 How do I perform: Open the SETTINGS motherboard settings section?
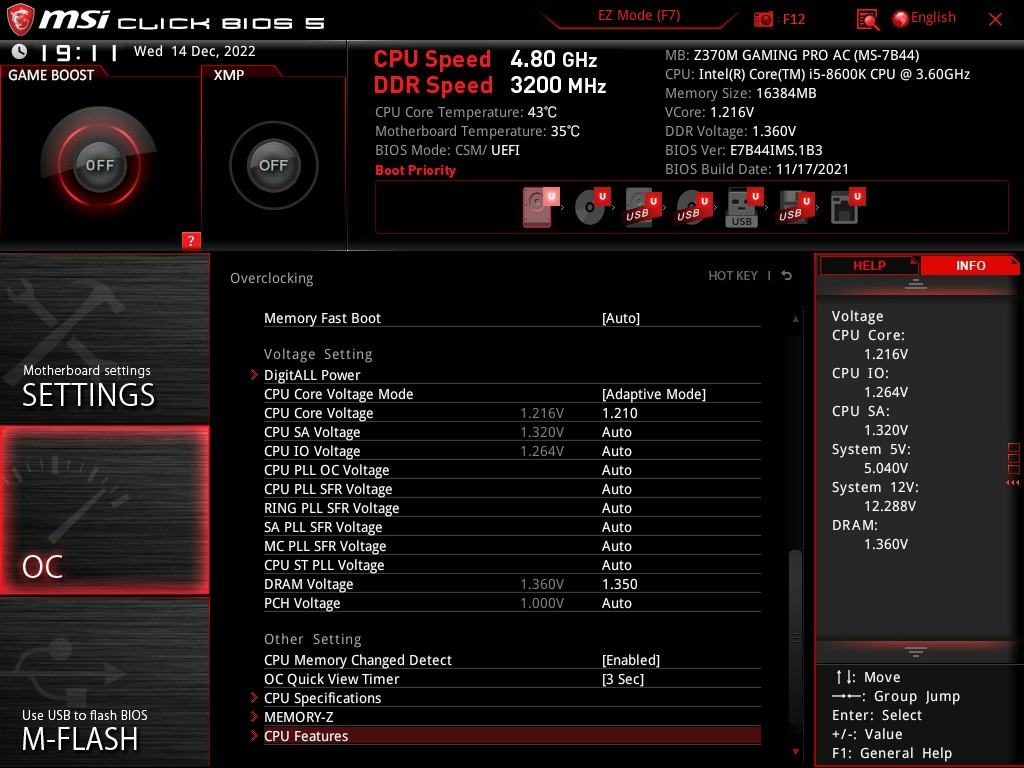(104, 338)
